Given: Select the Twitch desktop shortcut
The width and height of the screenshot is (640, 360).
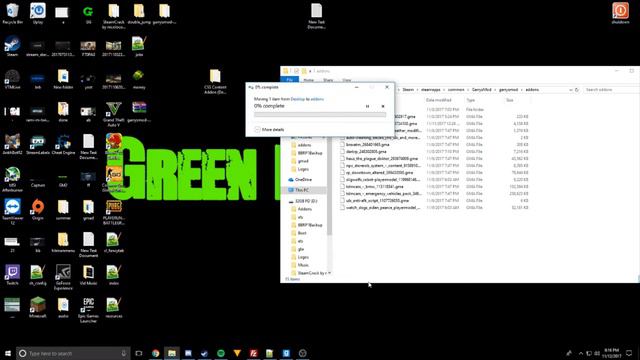Looking at the screenshot, I should pyautogui.click(x=12, y=275).
